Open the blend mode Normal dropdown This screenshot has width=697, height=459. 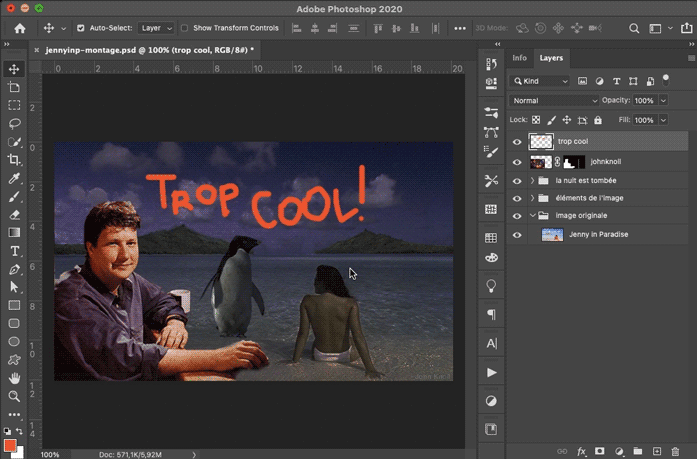click(x=554, y=101)
